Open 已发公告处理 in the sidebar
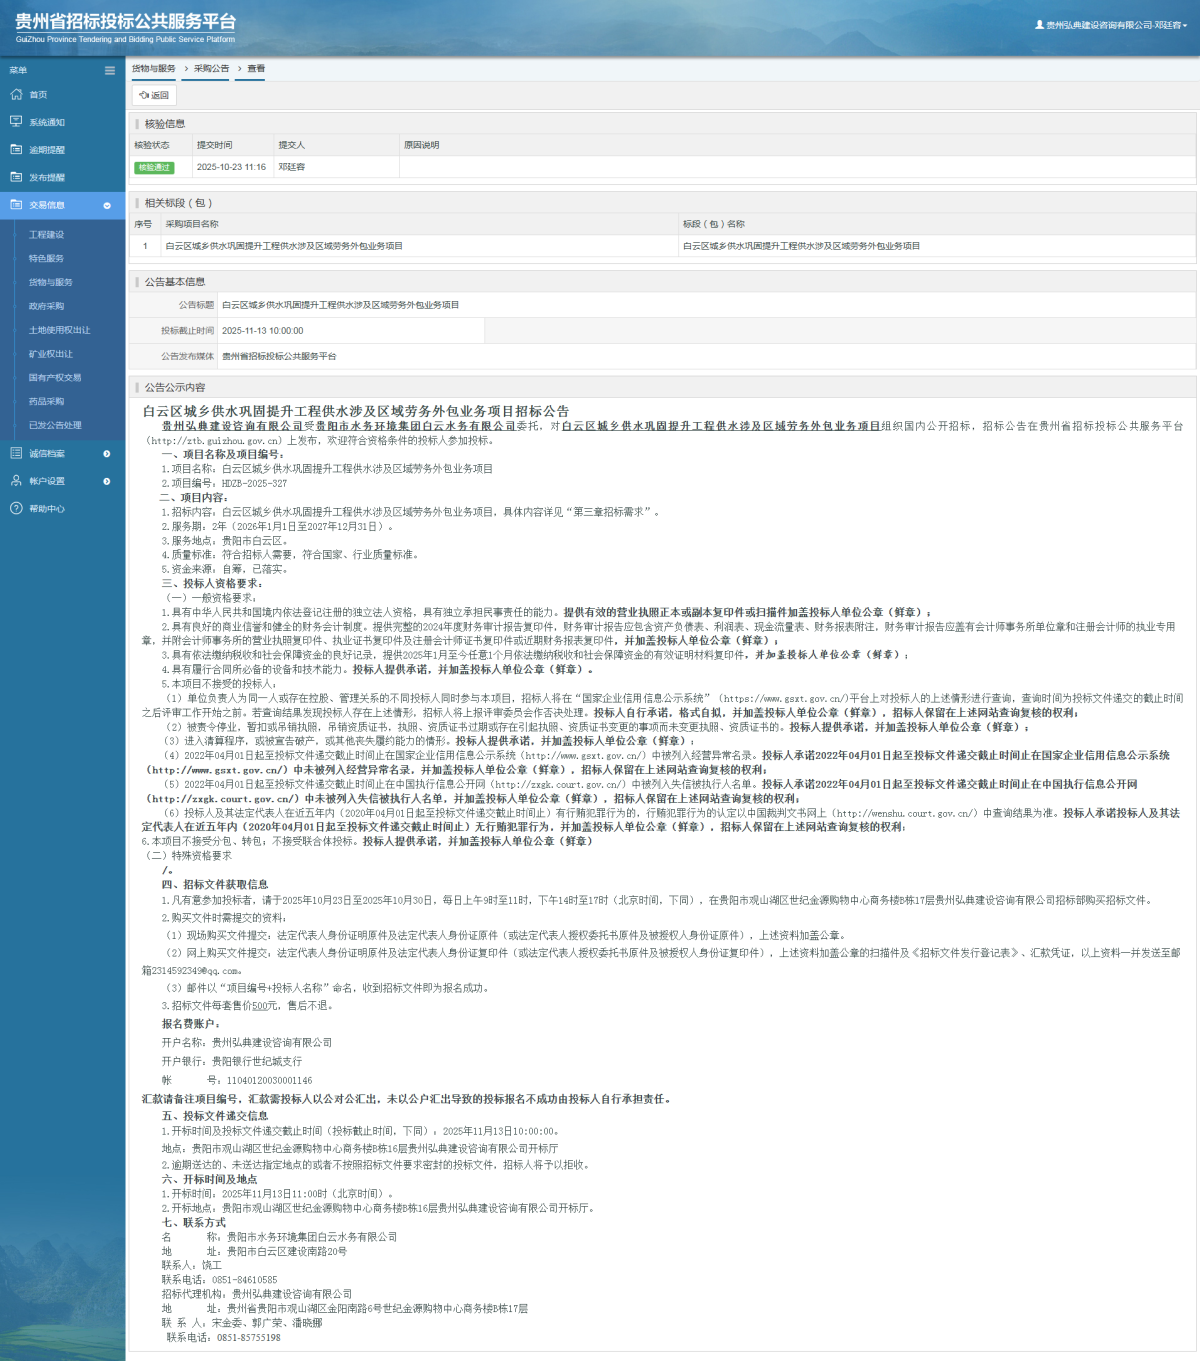The image size is (1200, 1361). coord(55,425)
